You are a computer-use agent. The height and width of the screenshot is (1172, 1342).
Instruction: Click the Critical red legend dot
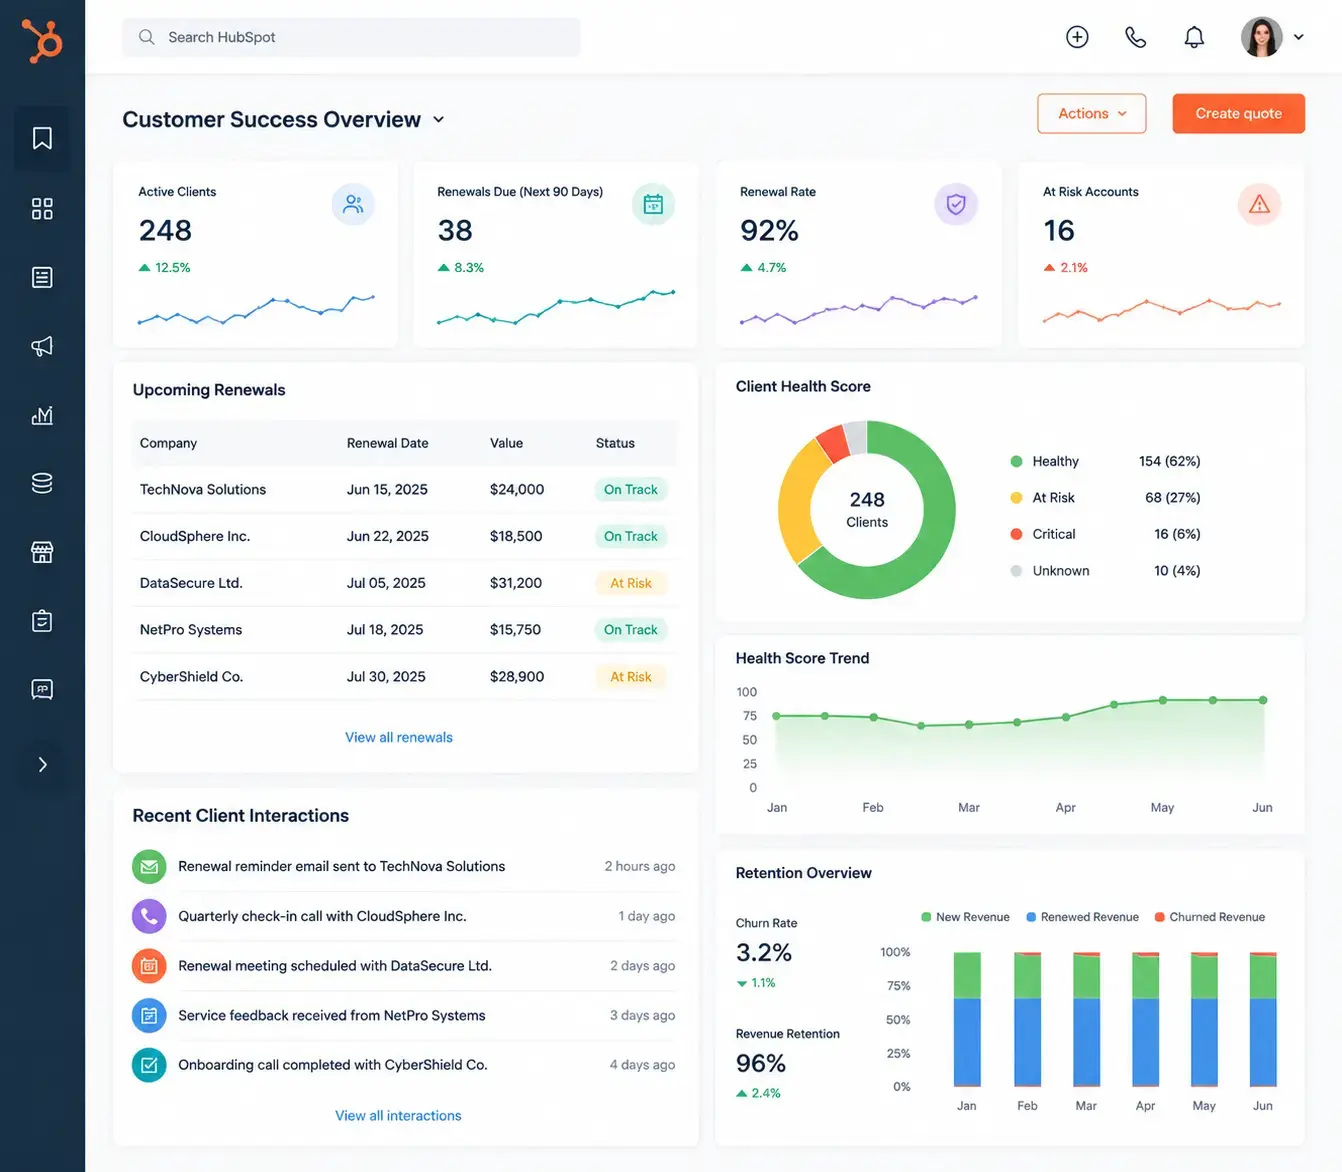click(1016, 535)
